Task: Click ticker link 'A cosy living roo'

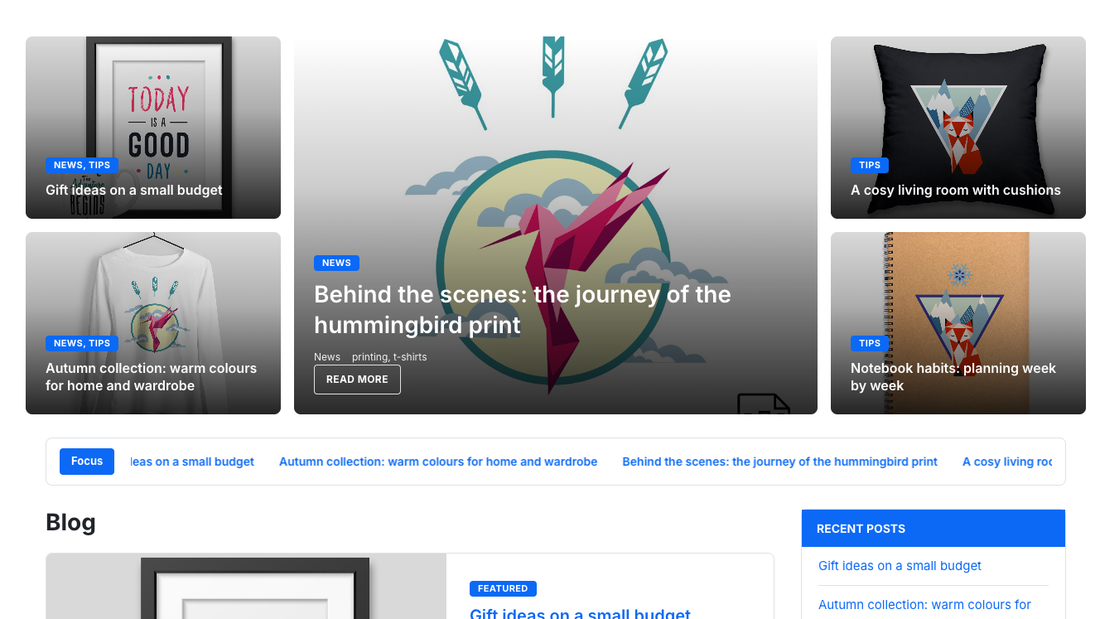Action: [1007, 462]
